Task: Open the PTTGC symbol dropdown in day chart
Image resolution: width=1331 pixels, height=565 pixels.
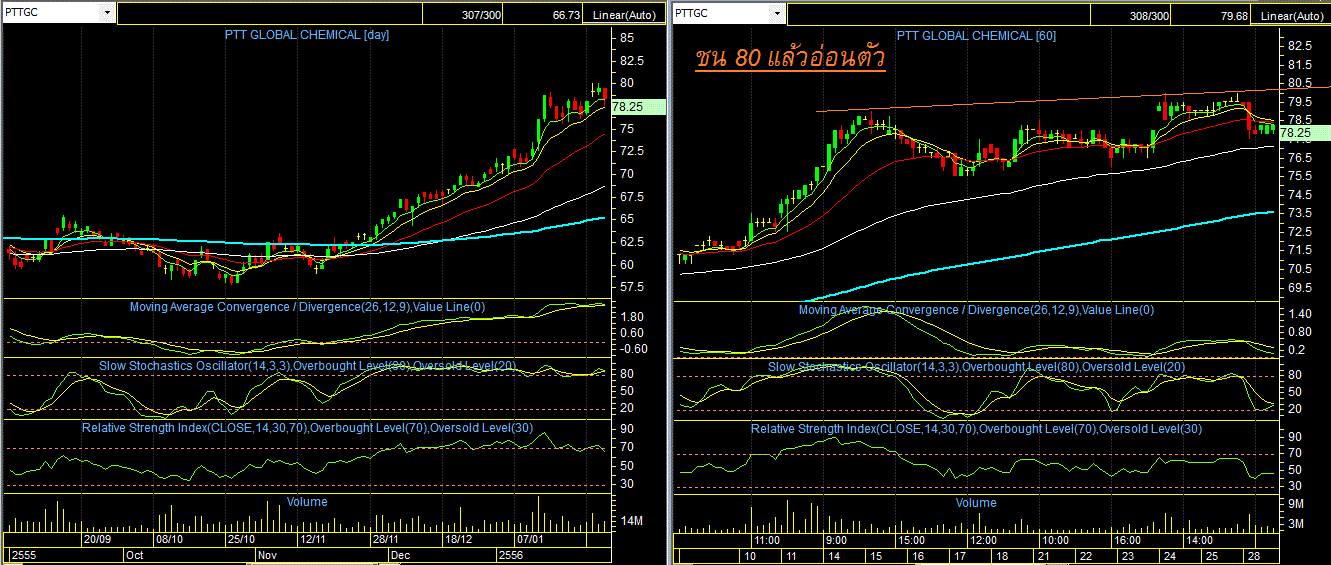Action: tap(107, 13)
